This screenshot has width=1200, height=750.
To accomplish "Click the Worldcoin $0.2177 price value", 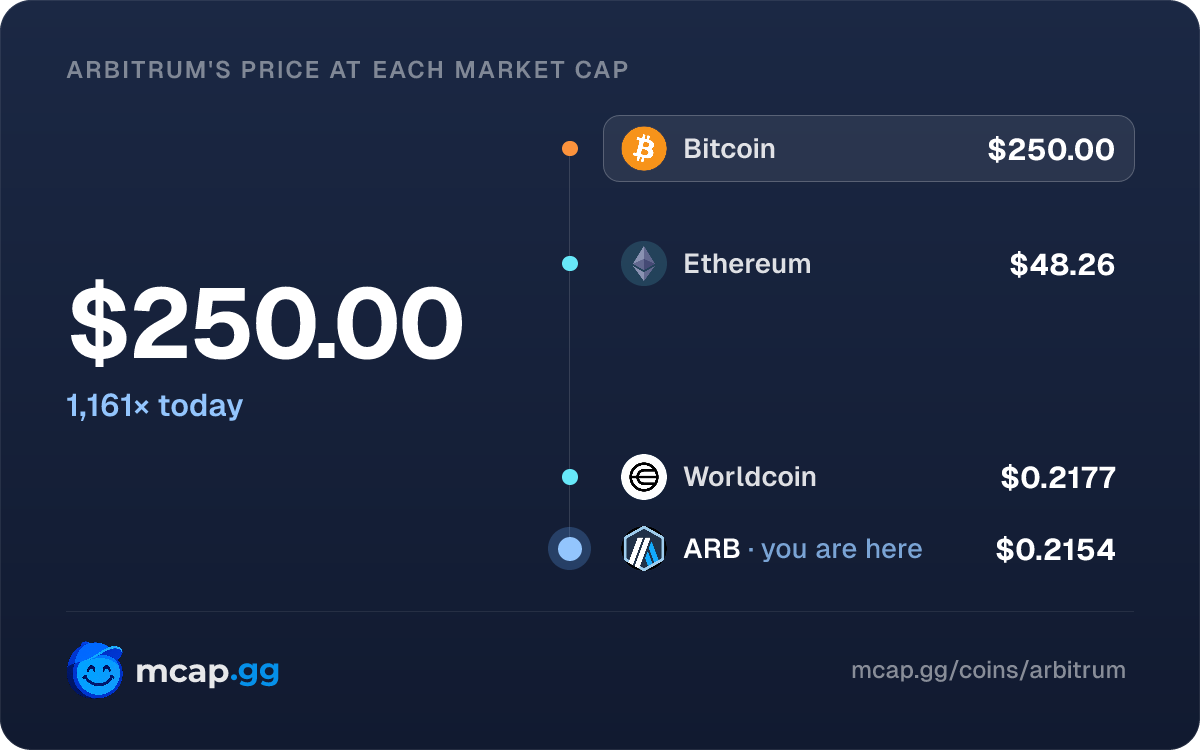I will coord(1058,477).
